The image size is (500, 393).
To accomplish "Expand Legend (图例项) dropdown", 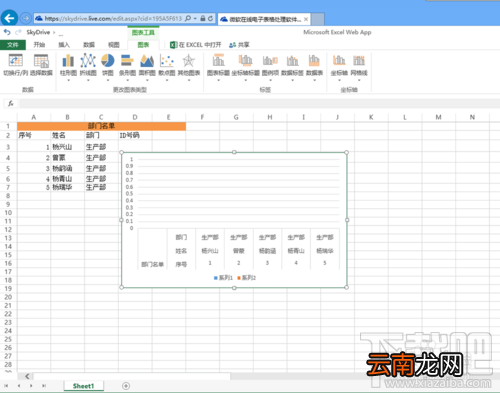I will coord(270,80).
